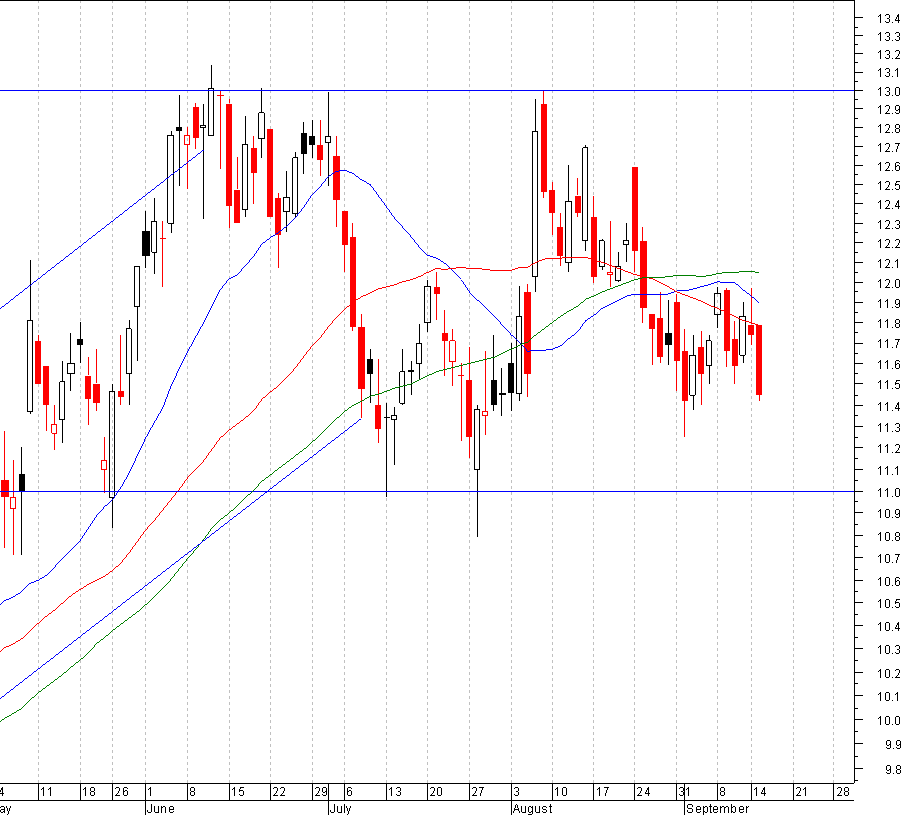This screenshot has width=905, height=815.
Task: Click the date label 15 on time axis
Action: coord(238,791)
